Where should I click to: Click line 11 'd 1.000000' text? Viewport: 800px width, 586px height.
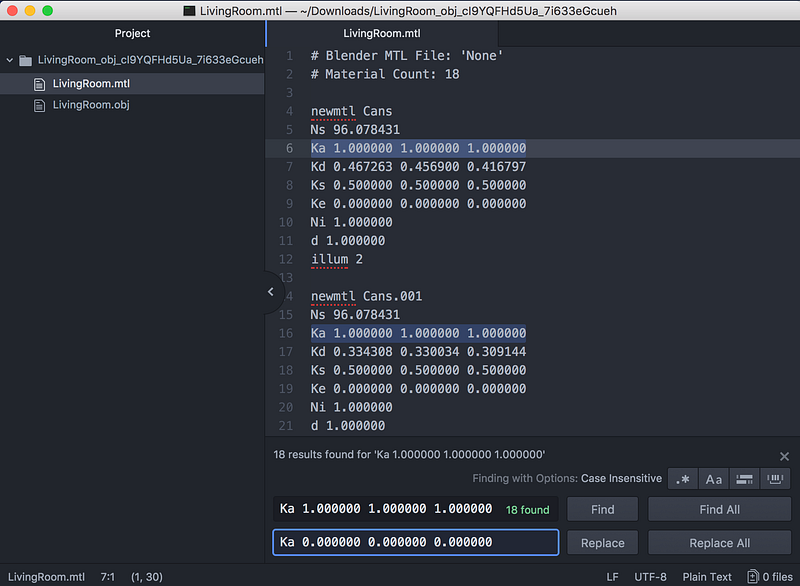[348, 241]
